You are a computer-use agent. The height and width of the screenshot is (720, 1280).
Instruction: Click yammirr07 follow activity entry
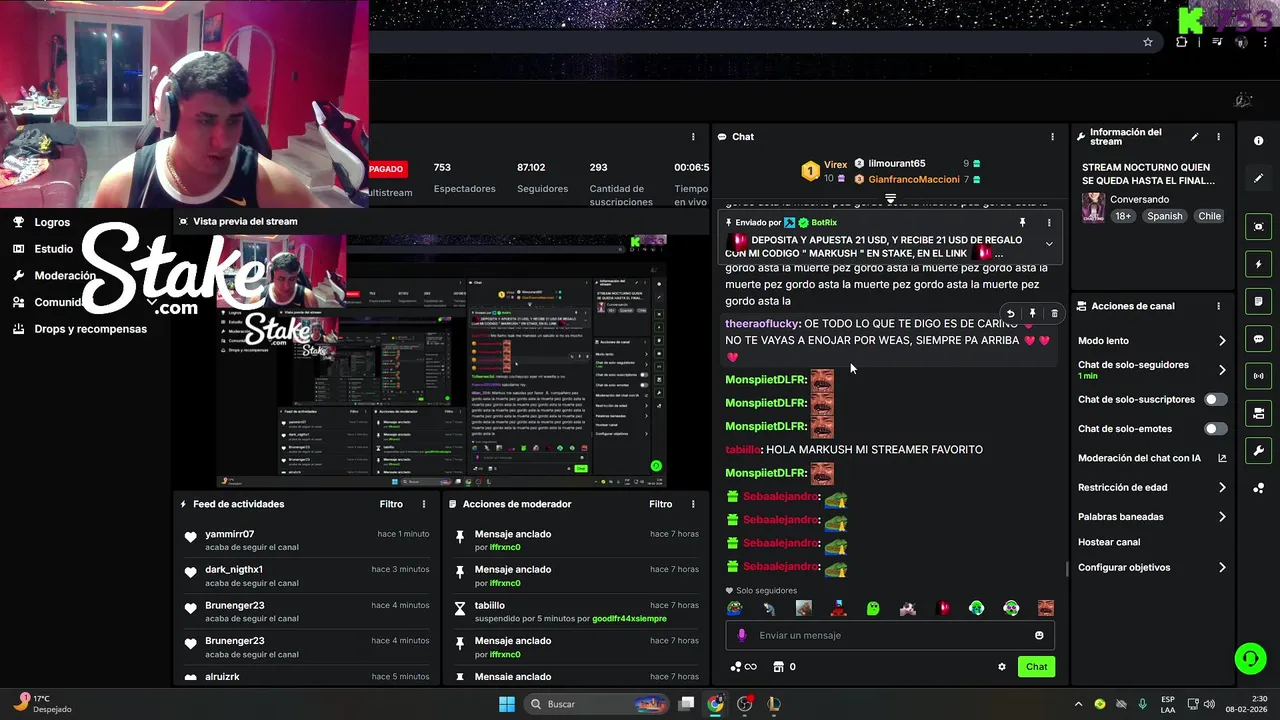point(306,540)
